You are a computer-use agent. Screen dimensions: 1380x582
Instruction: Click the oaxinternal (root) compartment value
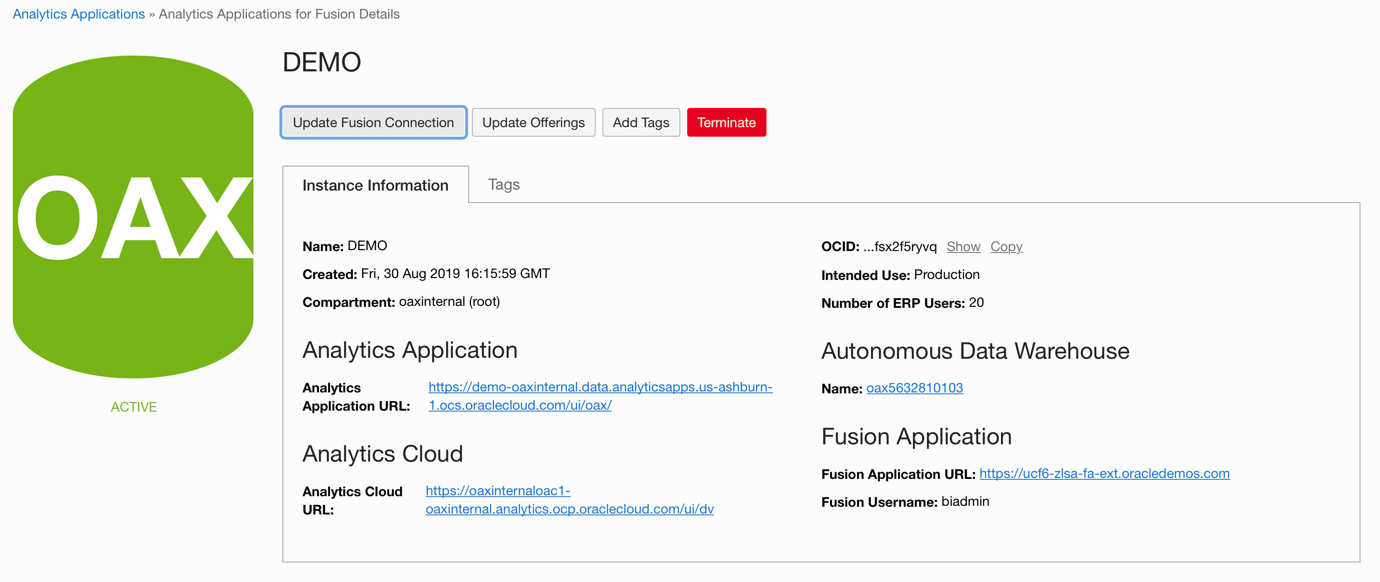[x=449, y=301]
